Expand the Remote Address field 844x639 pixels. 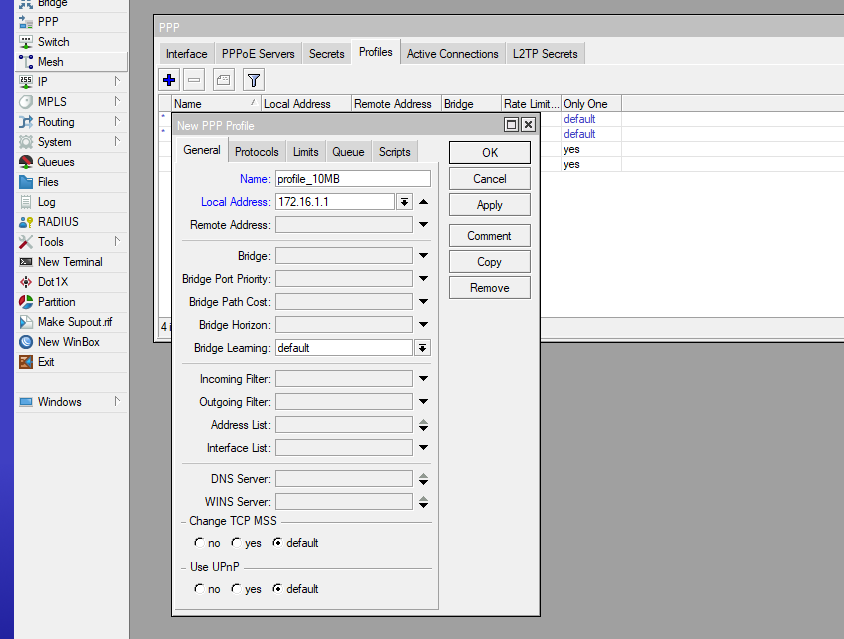tap(424, 224)
